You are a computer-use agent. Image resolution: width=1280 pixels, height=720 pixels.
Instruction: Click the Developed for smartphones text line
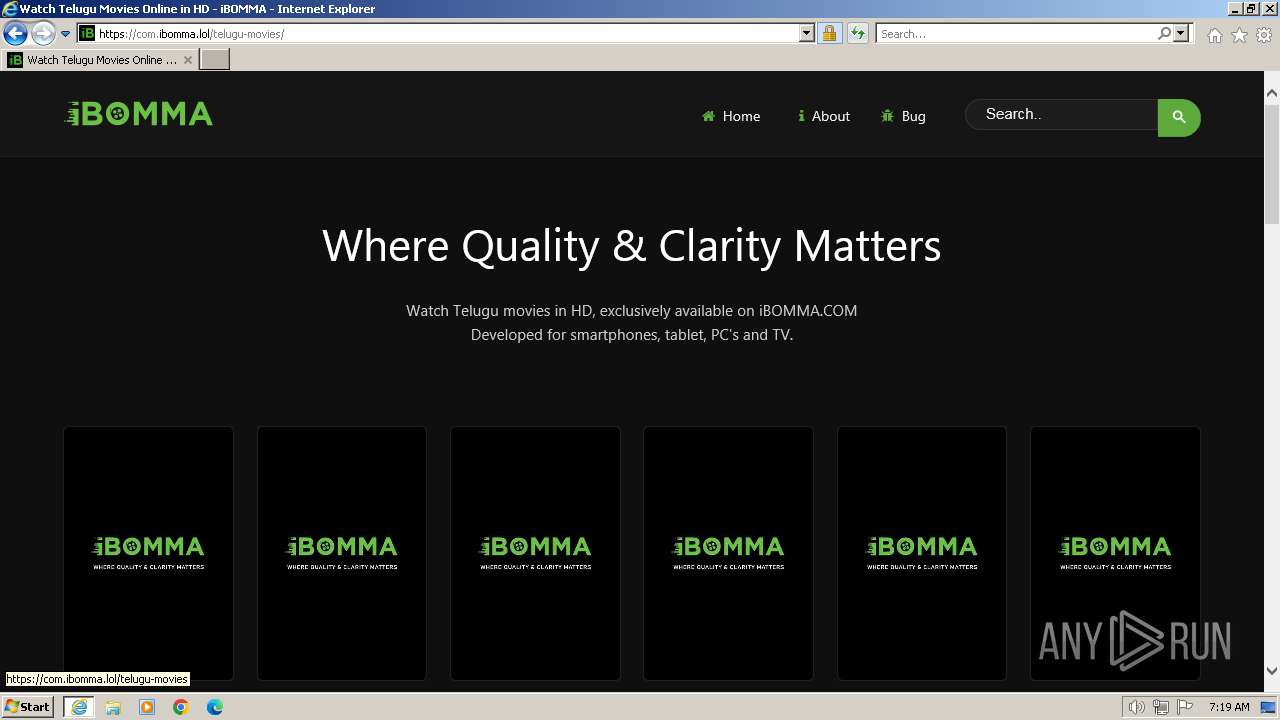631,335
